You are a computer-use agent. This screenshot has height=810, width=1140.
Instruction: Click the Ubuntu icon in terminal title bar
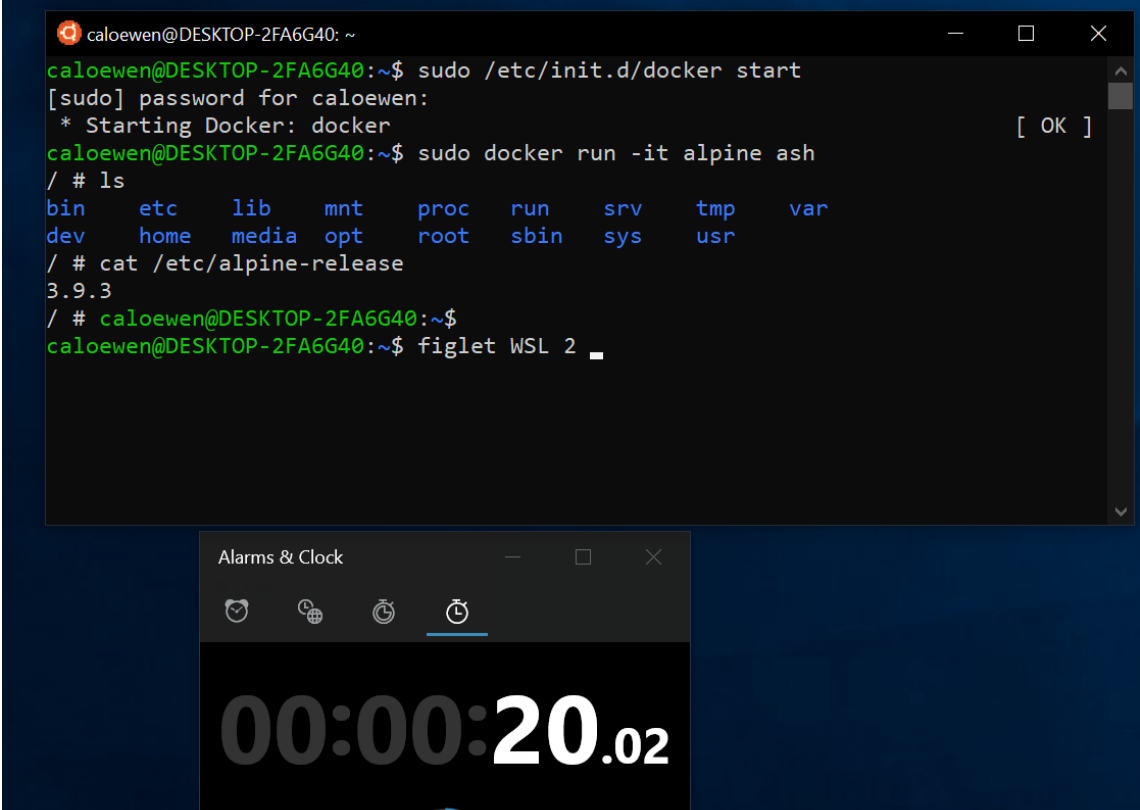pyautogui.click(x=69, y=33)
